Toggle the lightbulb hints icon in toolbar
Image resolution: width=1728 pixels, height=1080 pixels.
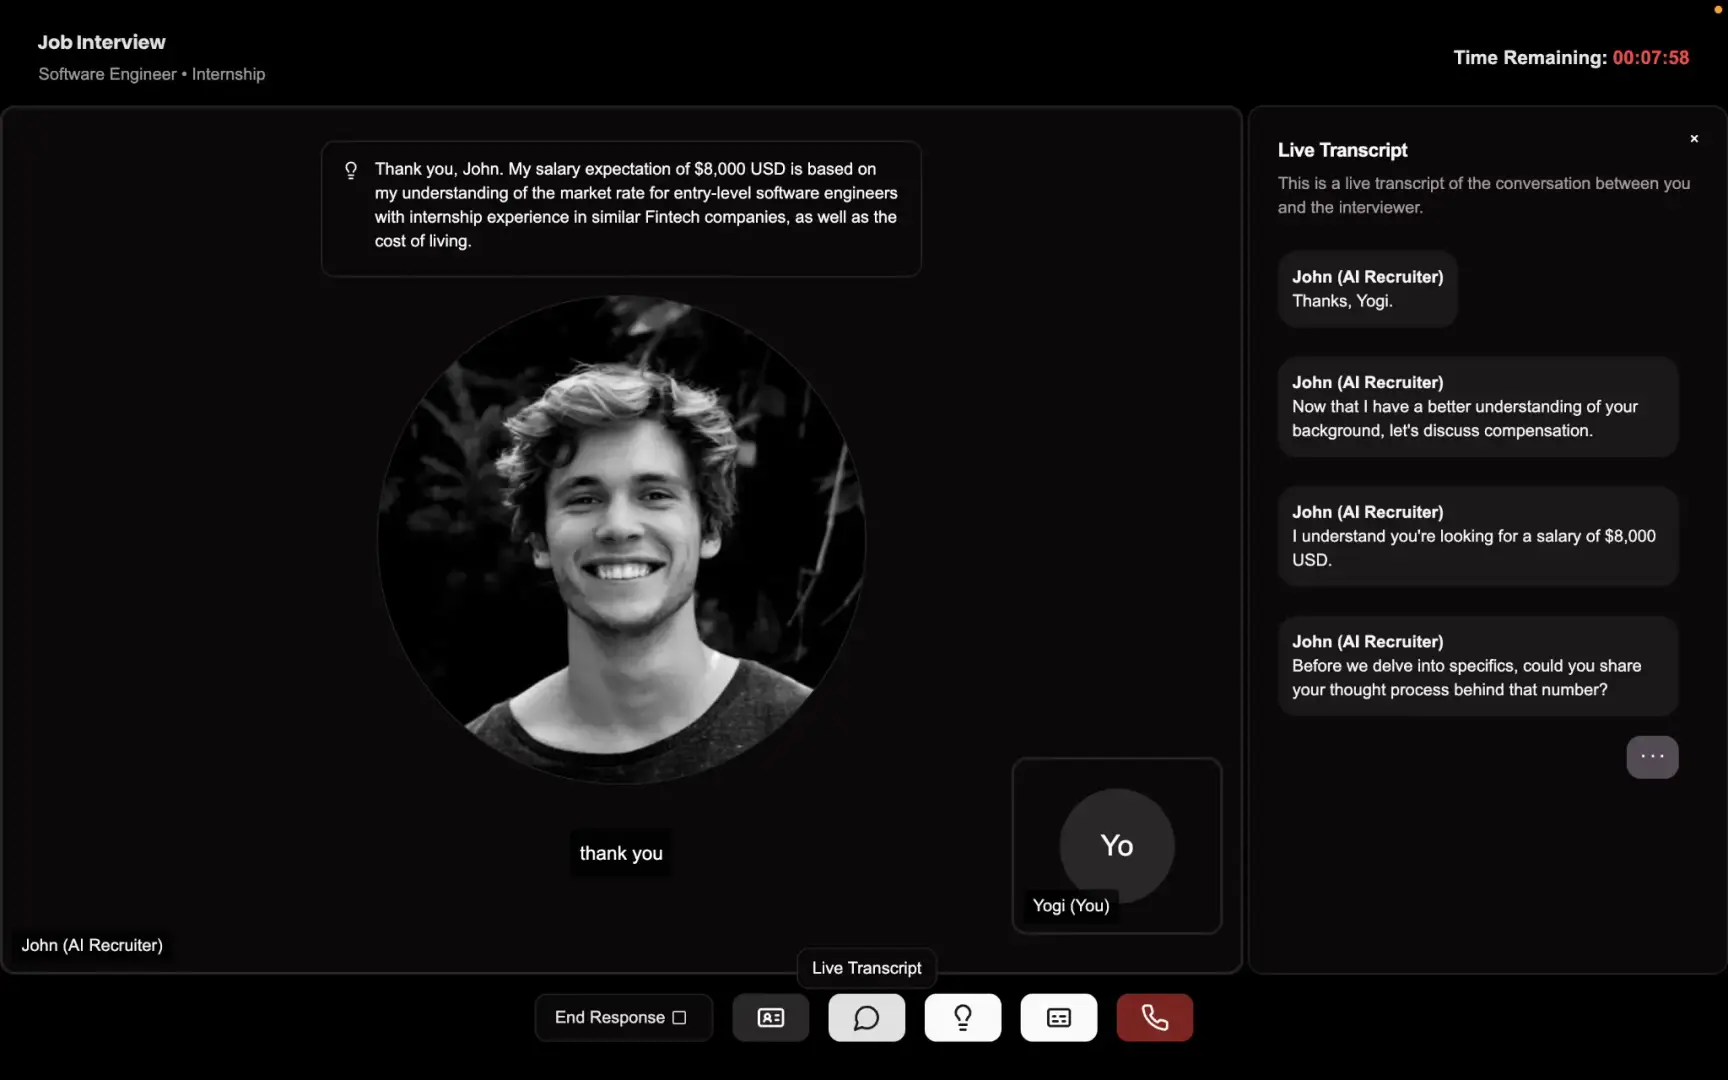[962, 1017]
